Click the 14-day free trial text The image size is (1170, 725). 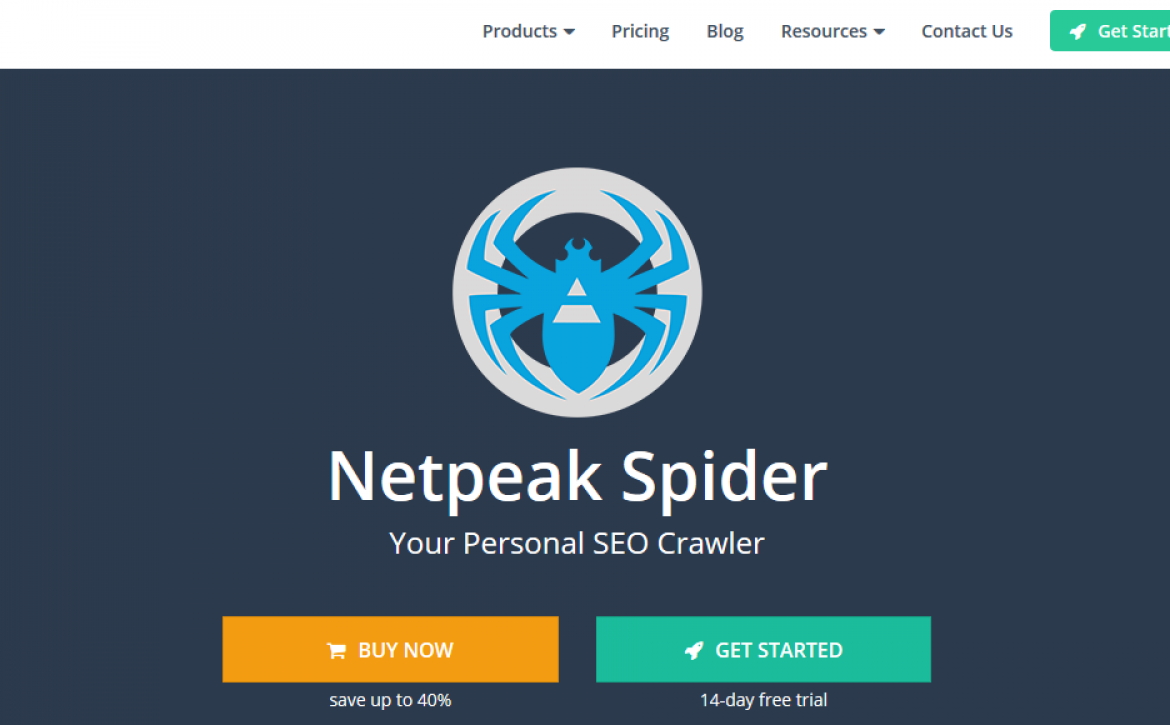pos(763,700)
